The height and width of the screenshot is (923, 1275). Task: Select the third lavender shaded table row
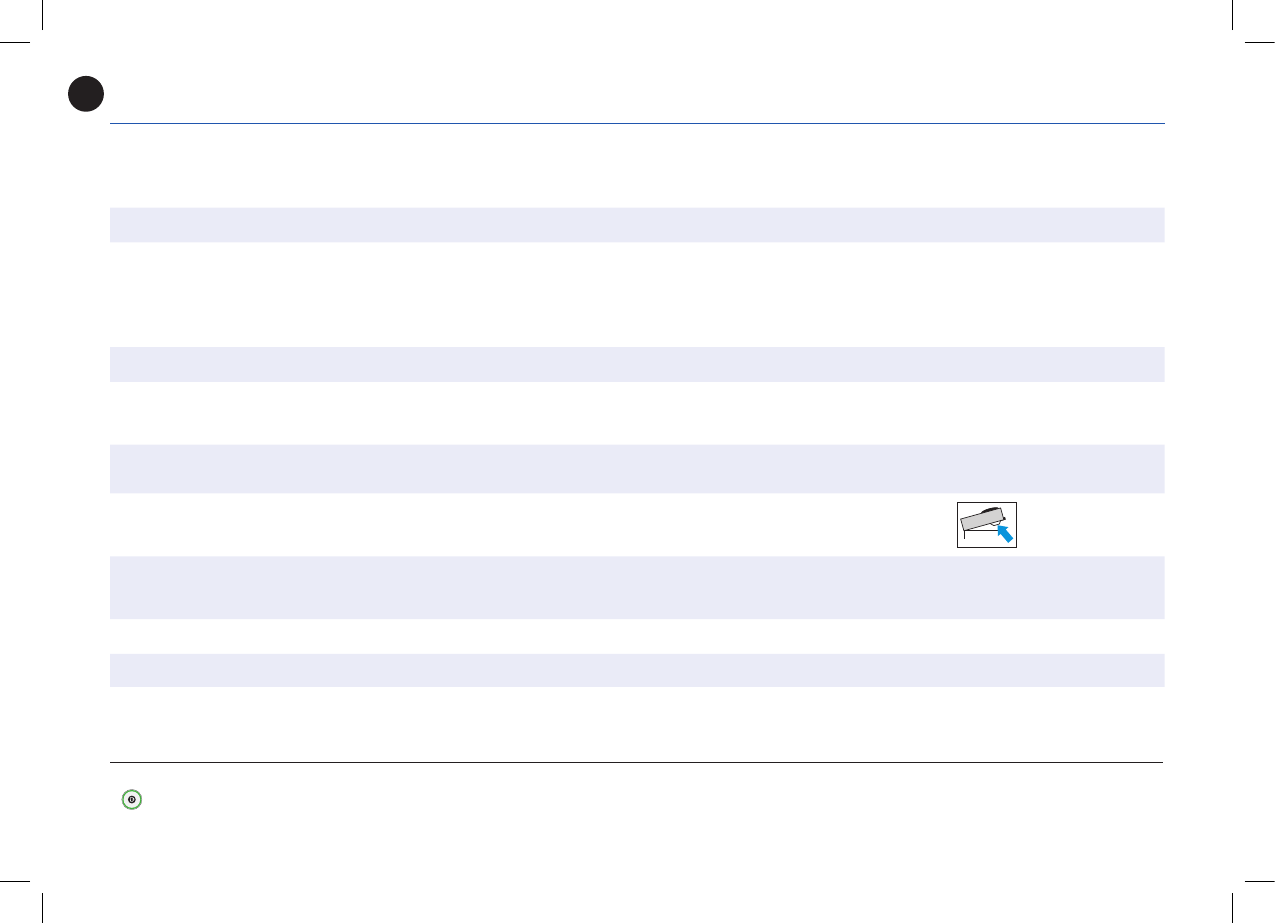(x=636, y=468)
